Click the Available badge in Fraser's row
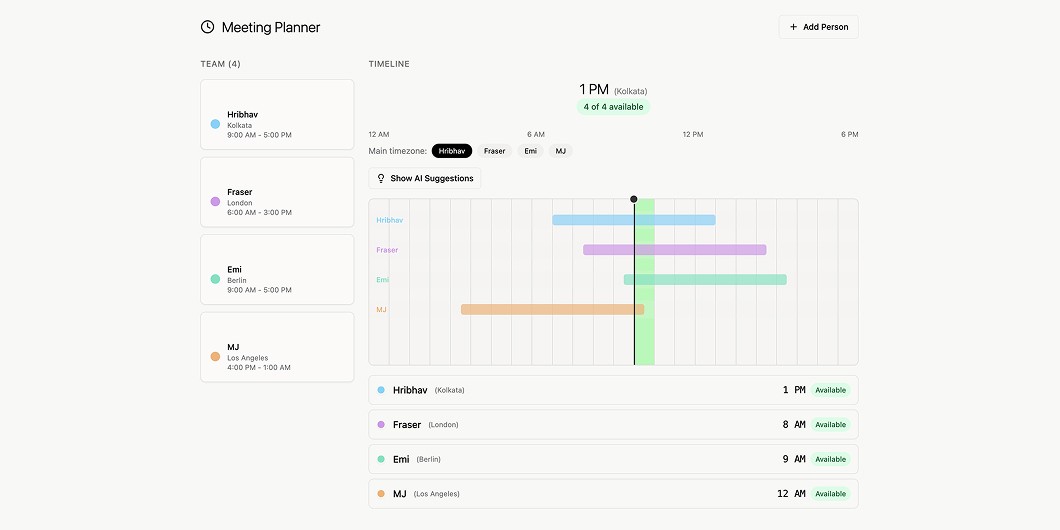Screen dimensions: 1060x530 tap(830, 425)
